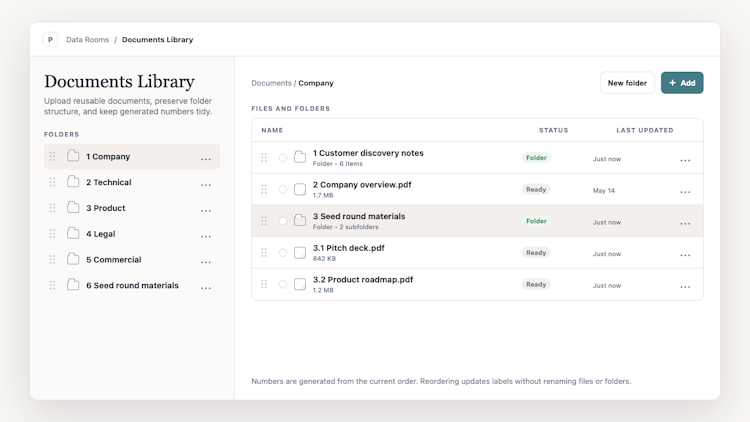Click folder icon beside 6 Seed round materials

pyautogui.click(x=73, y=285)
